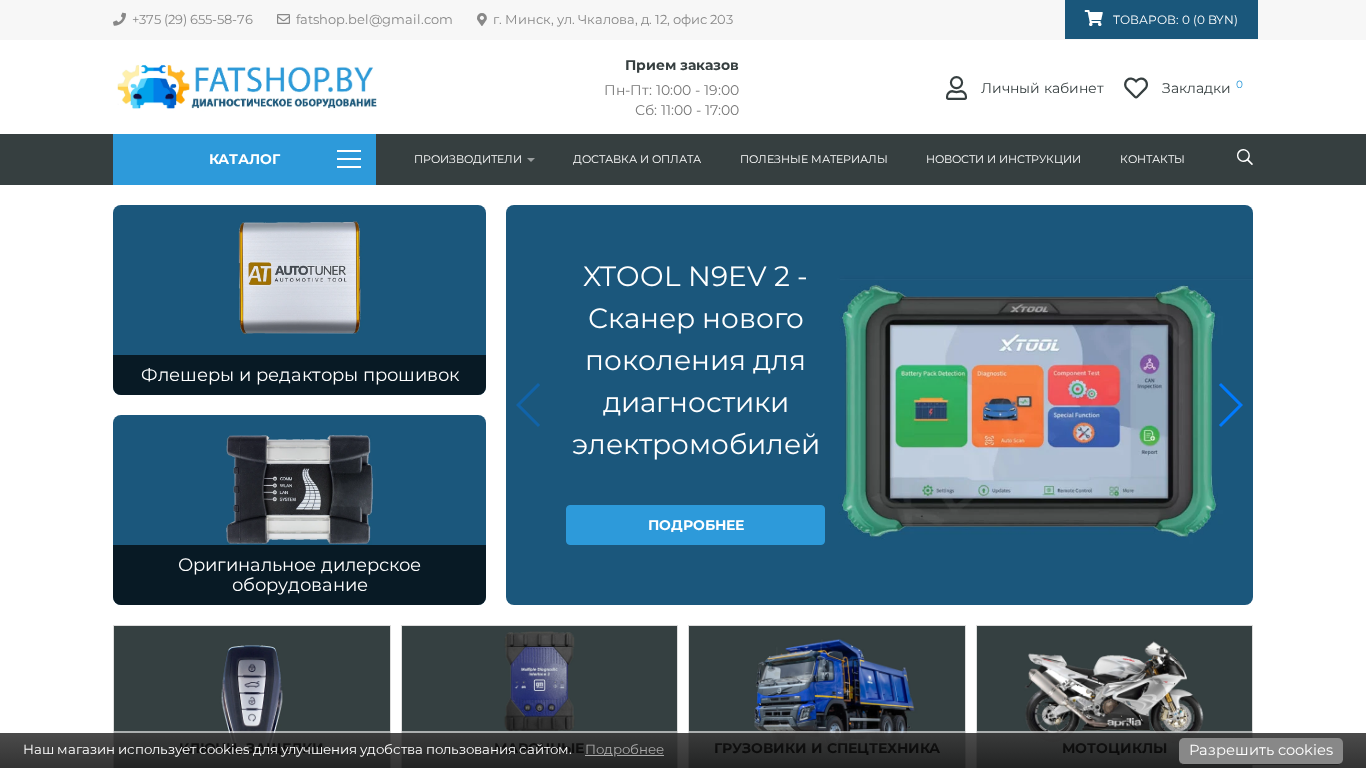Navigate to КОНТАКТЫ page
Image resolution: width=1366 pixels, height=768 pixels.
point(1152,159)
